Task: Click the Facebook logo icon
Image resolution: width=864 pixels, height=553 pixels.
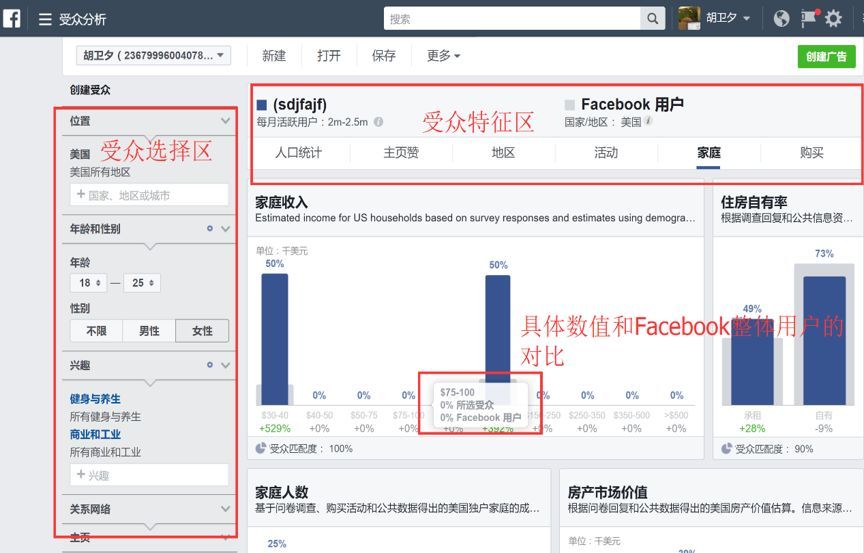Action: tap(12, 18)
